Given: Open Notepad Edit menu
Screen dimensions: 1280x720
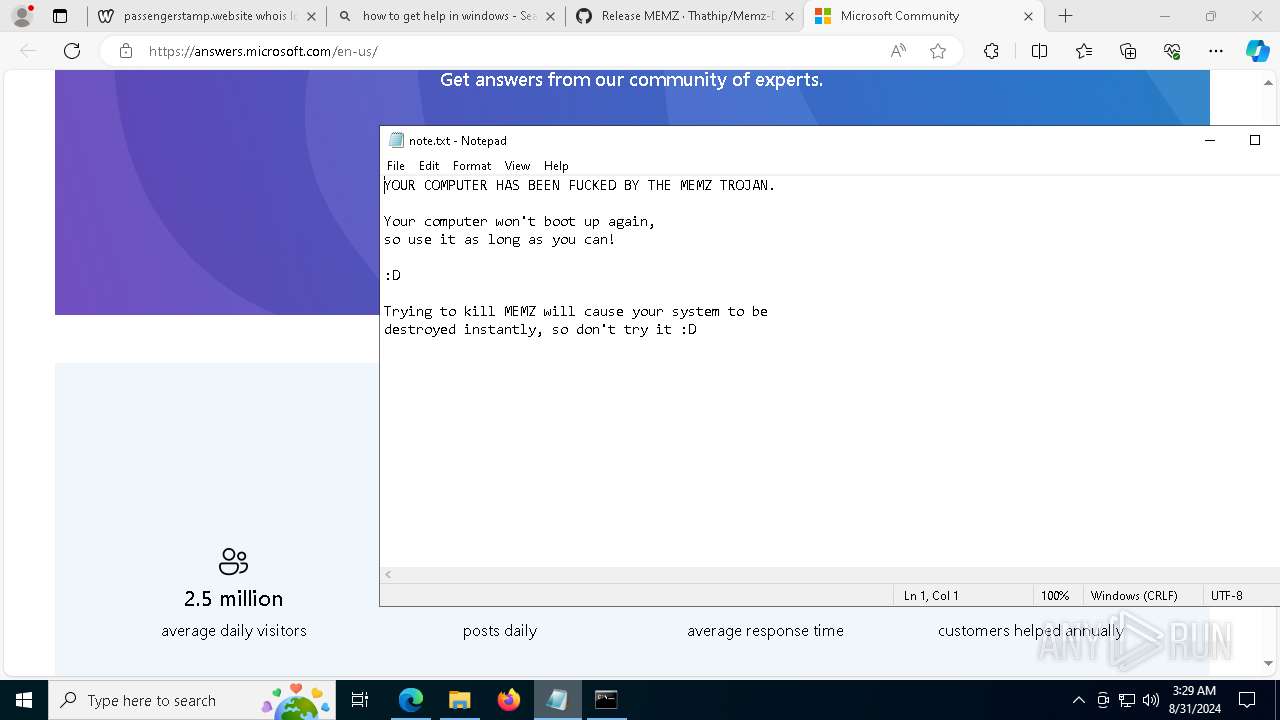Looking at the screenshot, I should tap(429, 166).
